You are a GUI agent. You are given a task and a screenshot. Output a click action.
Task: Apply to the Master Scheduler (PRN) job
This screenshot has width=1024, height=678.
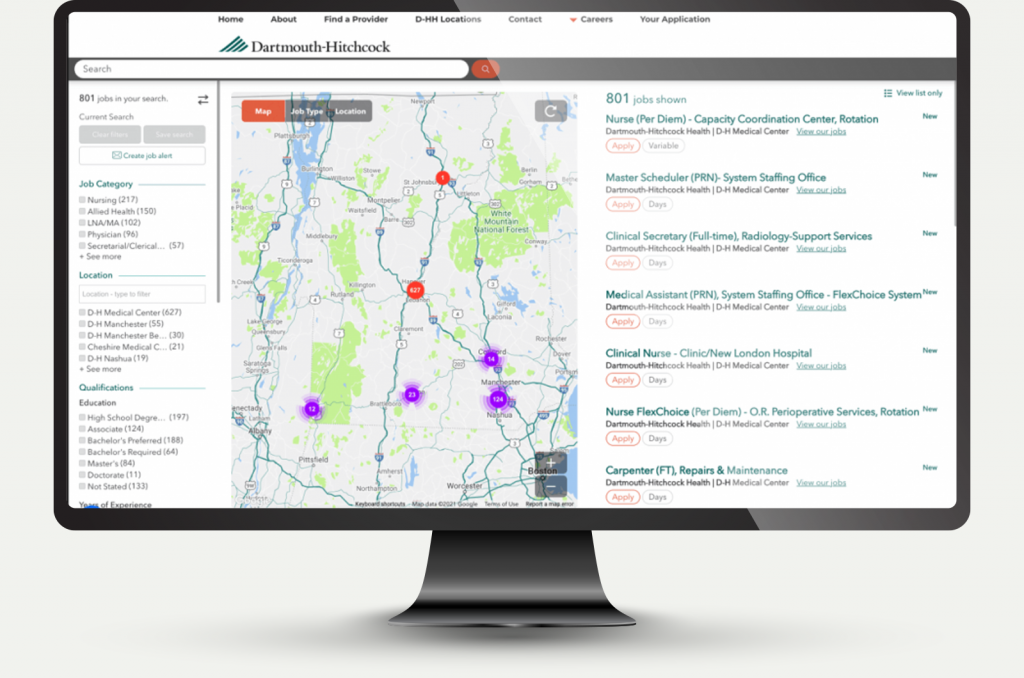click(x=622, y=204)
